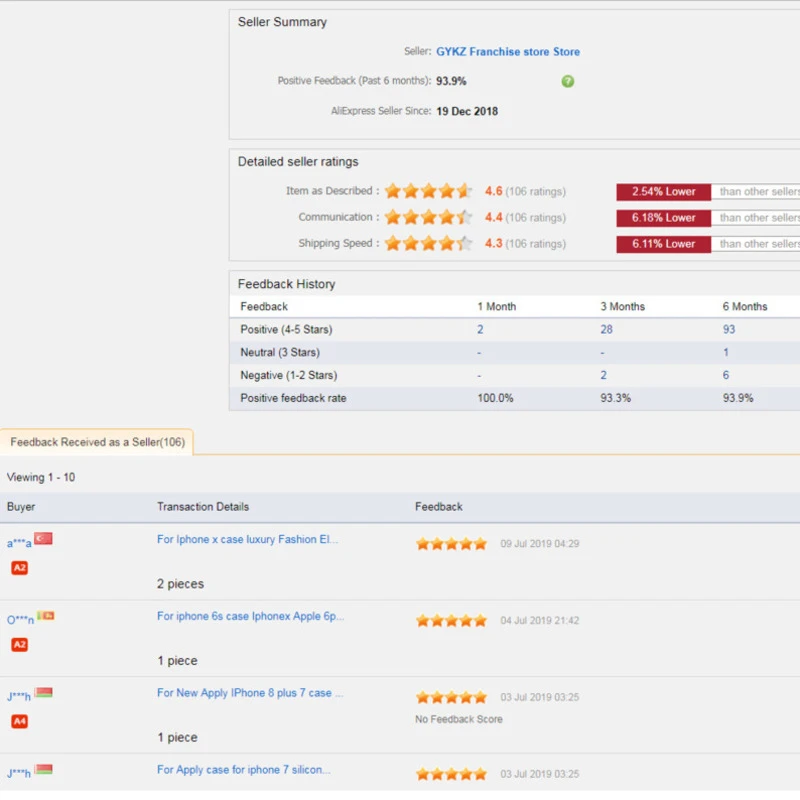Click the Shipping Speed star rating
Image resolution: width=800 pixels, height=800 pixels.
coord(428,243)
